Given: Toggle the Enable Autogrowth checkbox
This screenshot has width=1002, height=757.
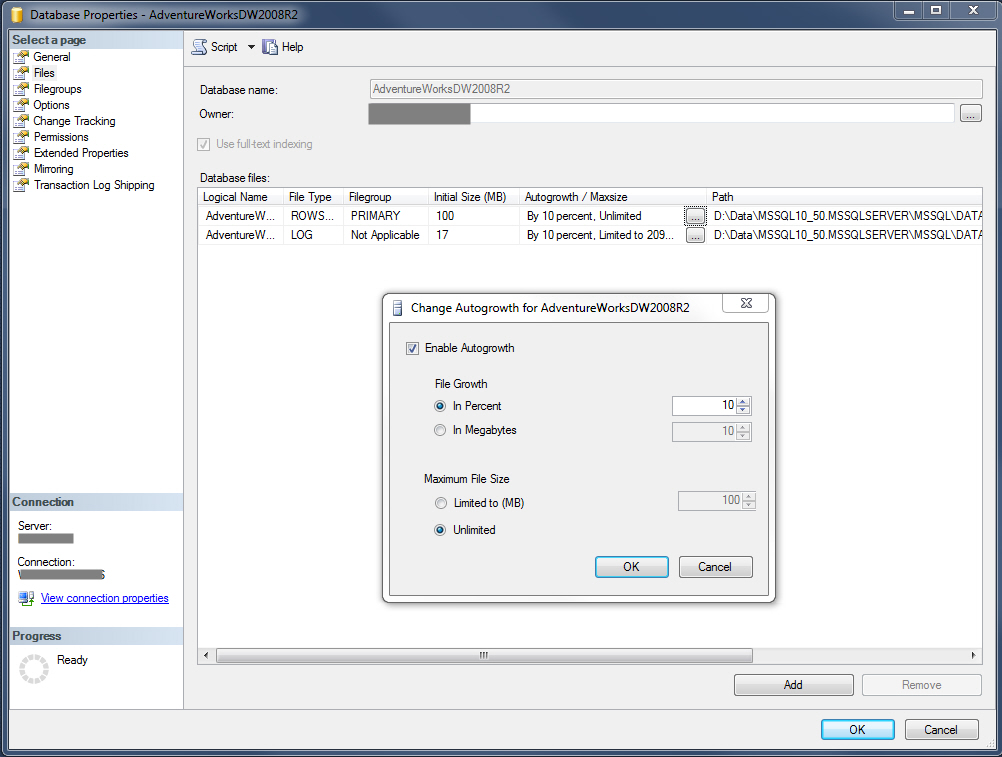Looking at the screenshot, I should [412, 348].
